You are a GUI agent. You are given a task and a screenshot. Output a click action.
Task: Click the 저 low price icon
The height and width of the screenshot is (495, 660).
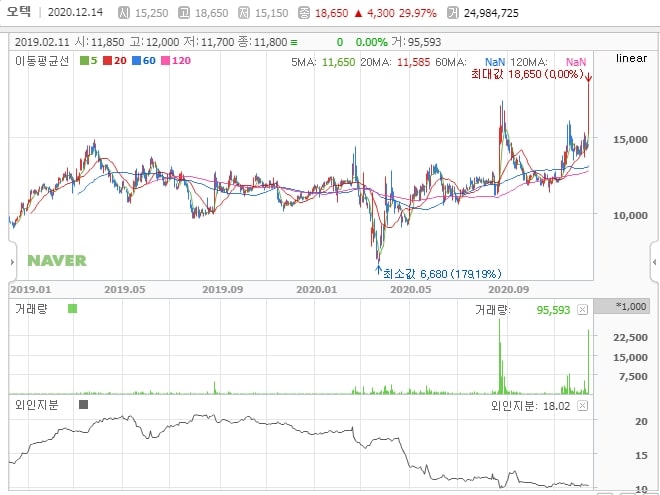(x=244, y=13)
